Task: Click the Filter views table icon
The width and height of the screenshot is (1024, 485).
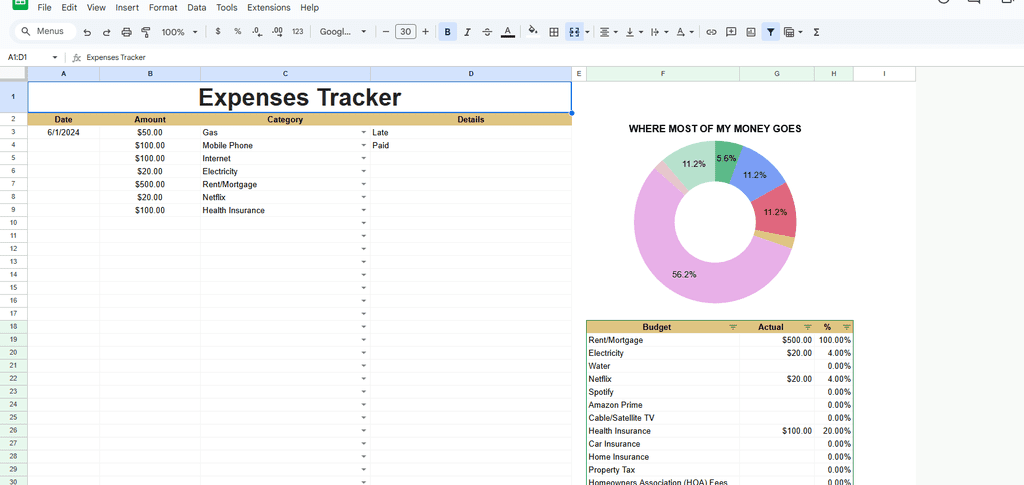Action: (x=790, y=31)
